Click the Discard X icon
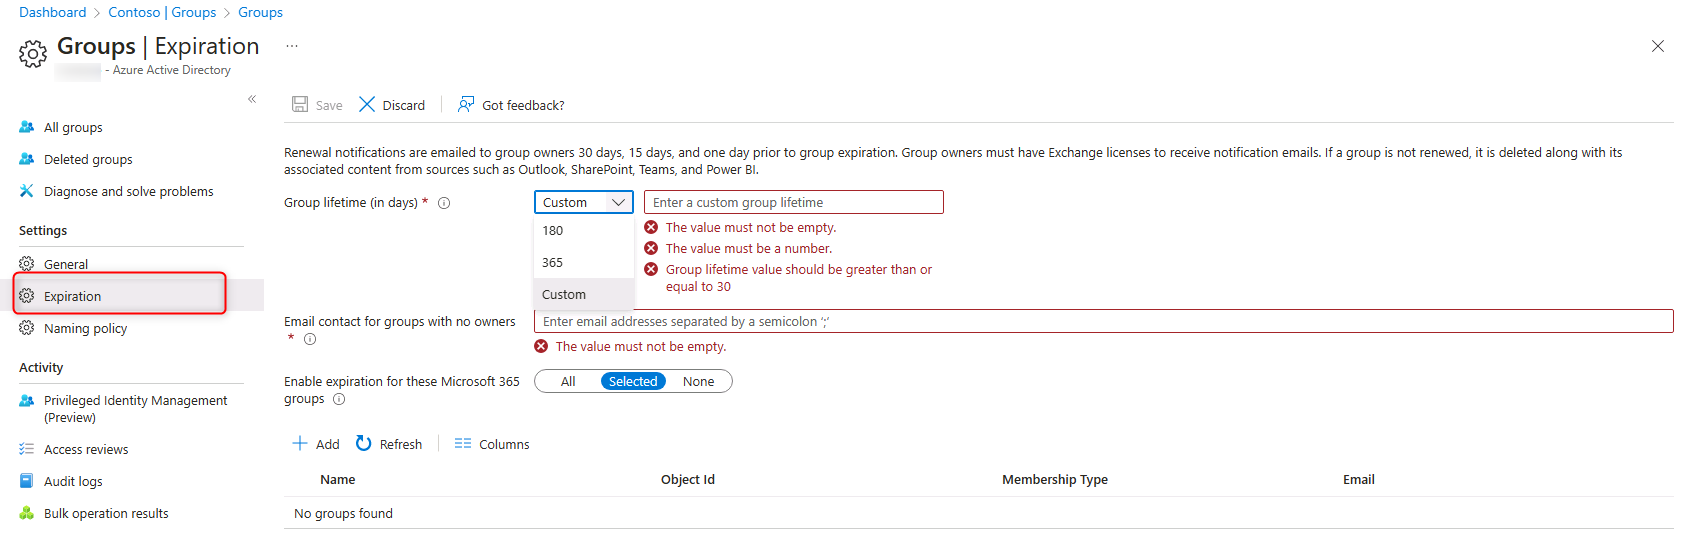This screenshot has height=545, width=1687. click(x=367, y=105)
